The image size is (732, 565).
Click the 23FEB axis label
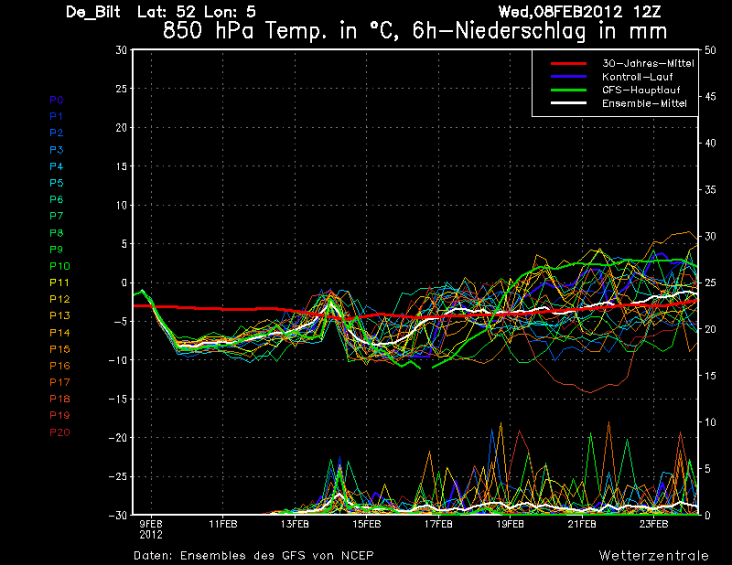(x=654, y=524)
